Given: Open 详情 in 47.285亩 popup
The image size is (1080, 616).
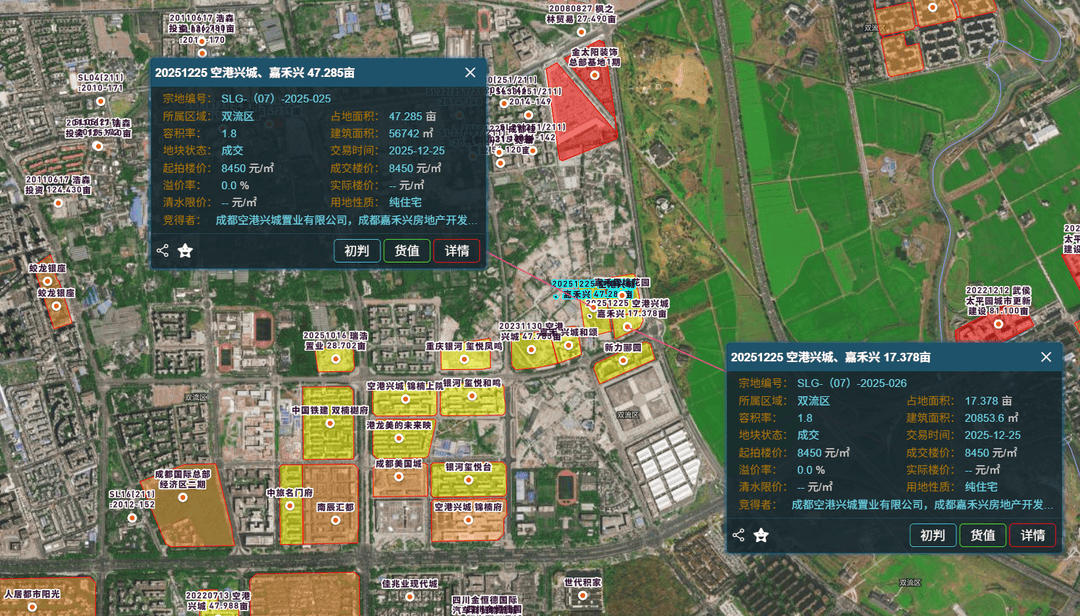Looking at the screenshot, I should tap(457, 251).
